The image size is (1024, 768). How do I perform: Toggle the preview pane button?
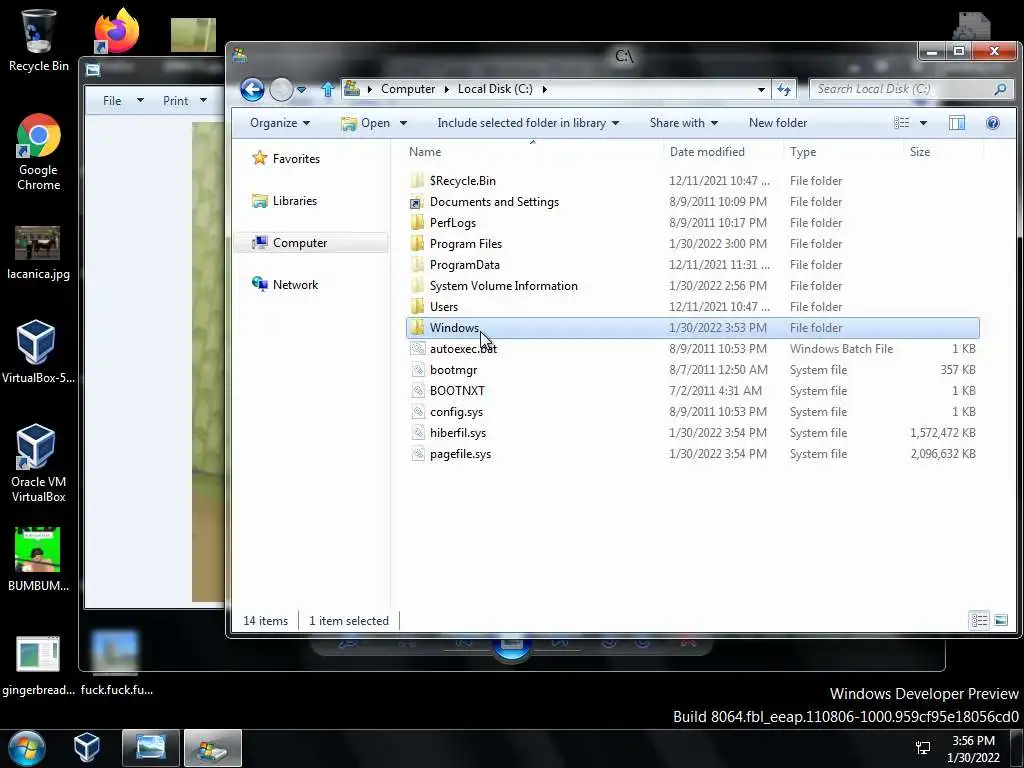tap(957, 123)
